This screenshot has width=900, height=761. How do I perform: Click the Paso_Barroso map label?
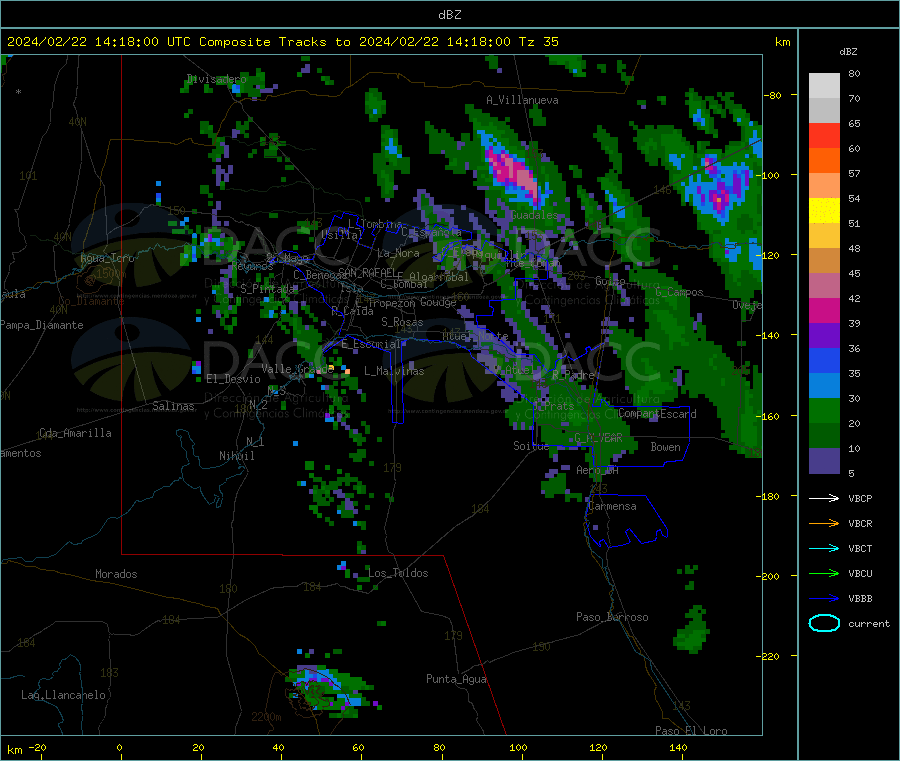click(x=612, y=617)
